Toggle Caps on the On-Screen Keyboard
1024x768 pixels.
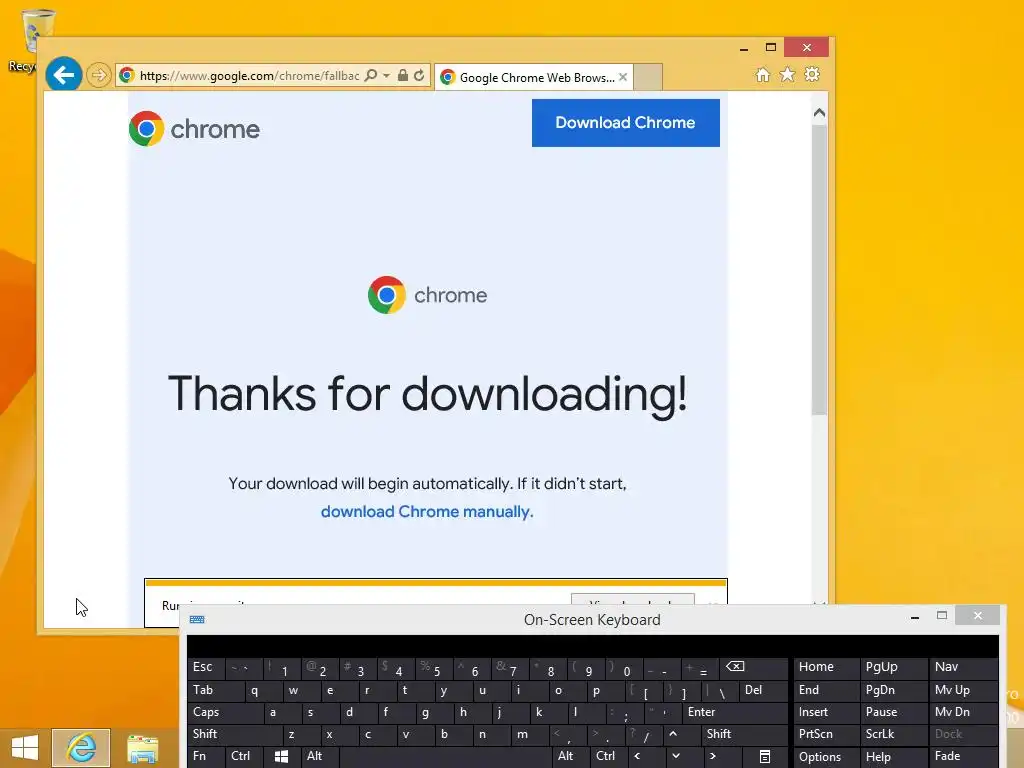226,712
